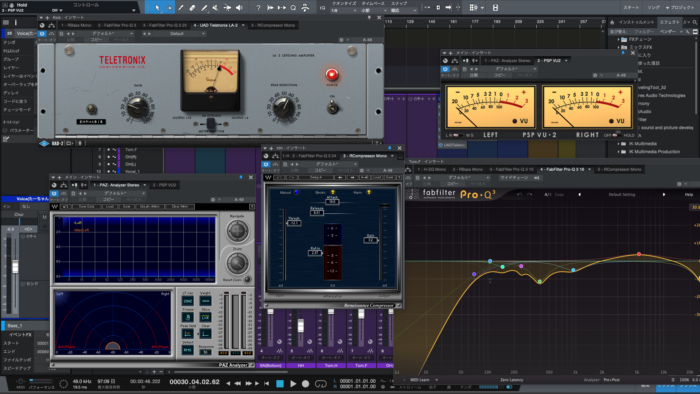The image size is (700, 394).
Task: Toggle power bypass in PSP VU2 window
Action: [445, 69]
